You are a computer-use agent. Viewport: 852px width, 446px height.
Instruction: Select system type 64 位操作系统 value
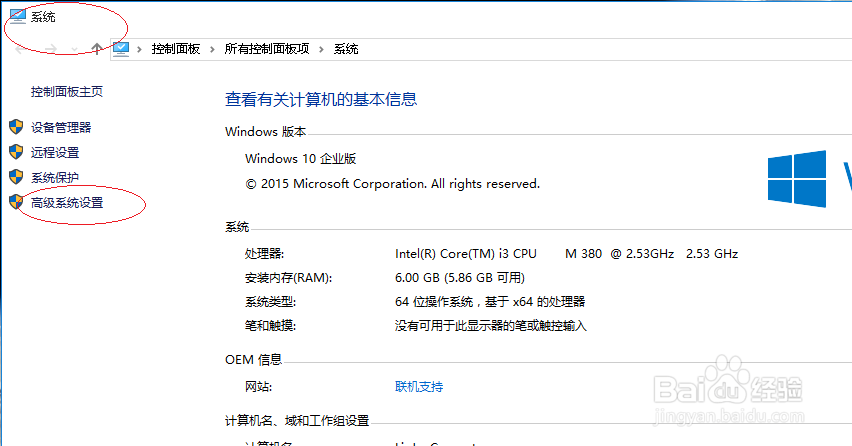point(490,301)
